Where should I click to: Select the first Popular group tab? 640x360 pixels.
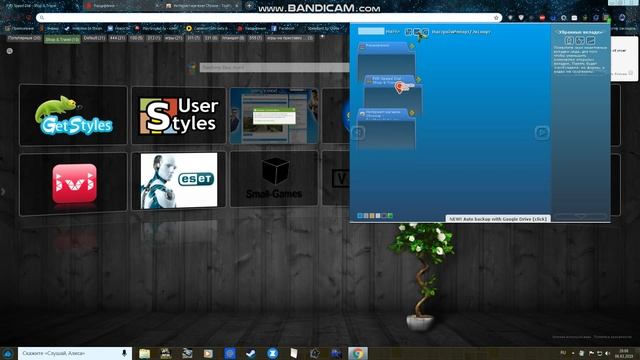coord(24,38)
